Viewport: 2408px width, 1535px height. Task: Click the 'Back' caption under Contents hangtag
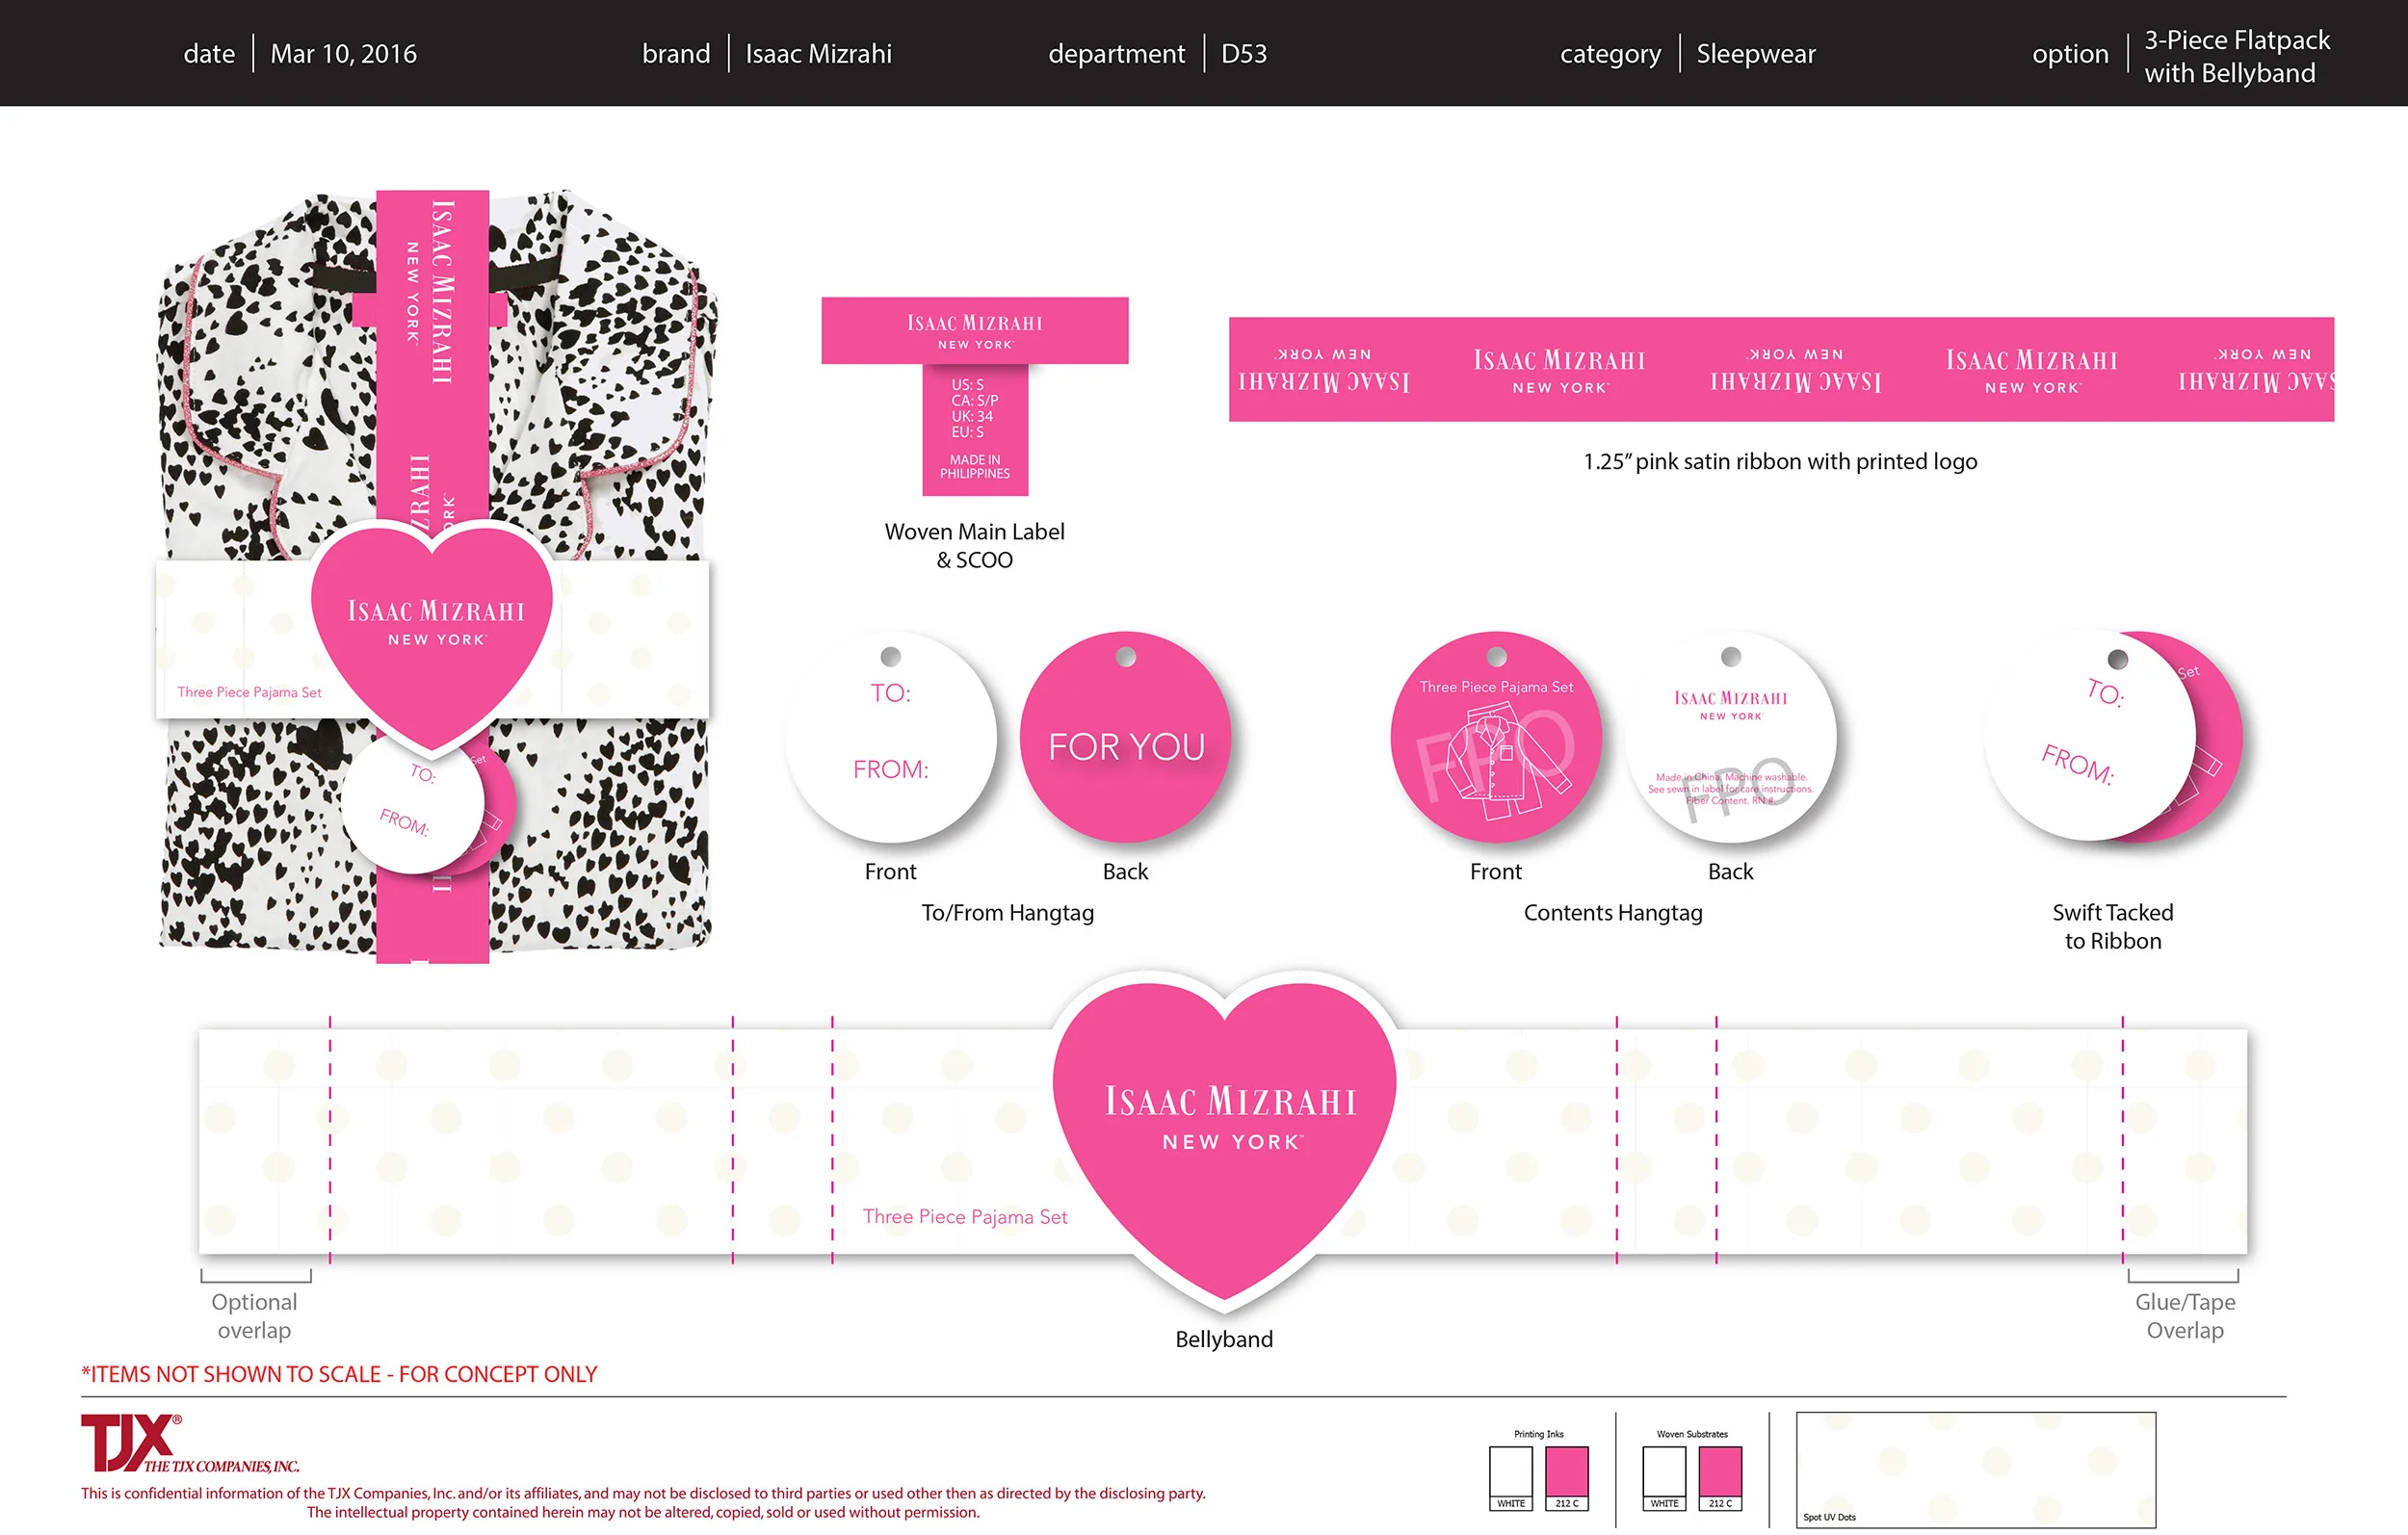click(x=1731, y=871)
